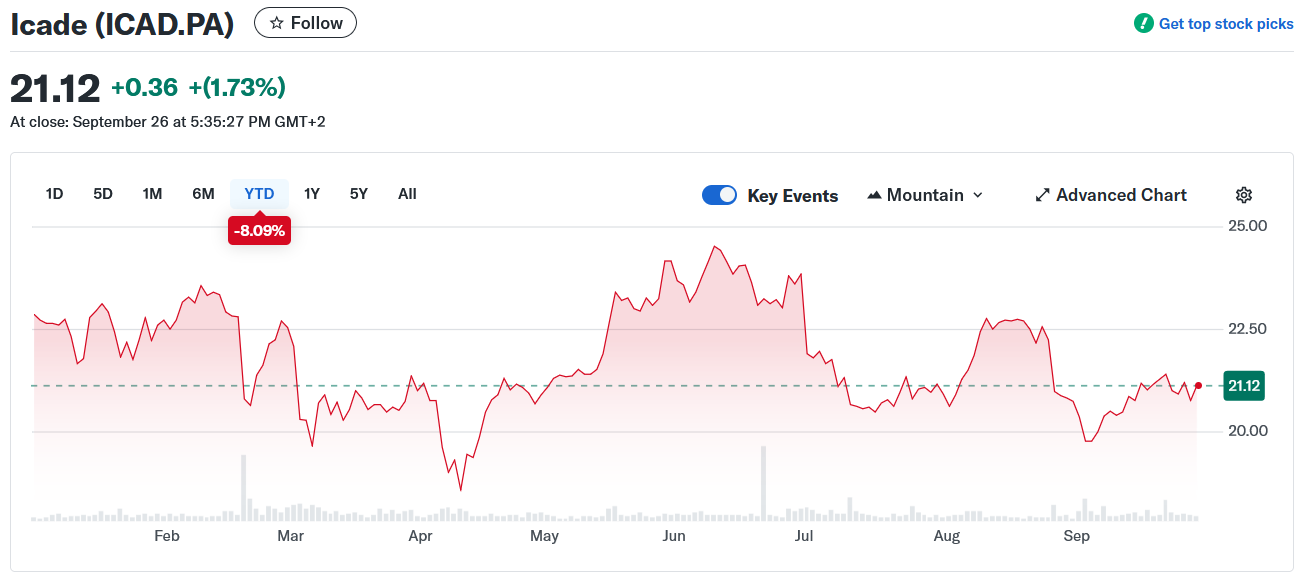Viewport: 1308px width, 577px height.
Task: Open the Advanced Chart
Action: tap(1111, 195)
